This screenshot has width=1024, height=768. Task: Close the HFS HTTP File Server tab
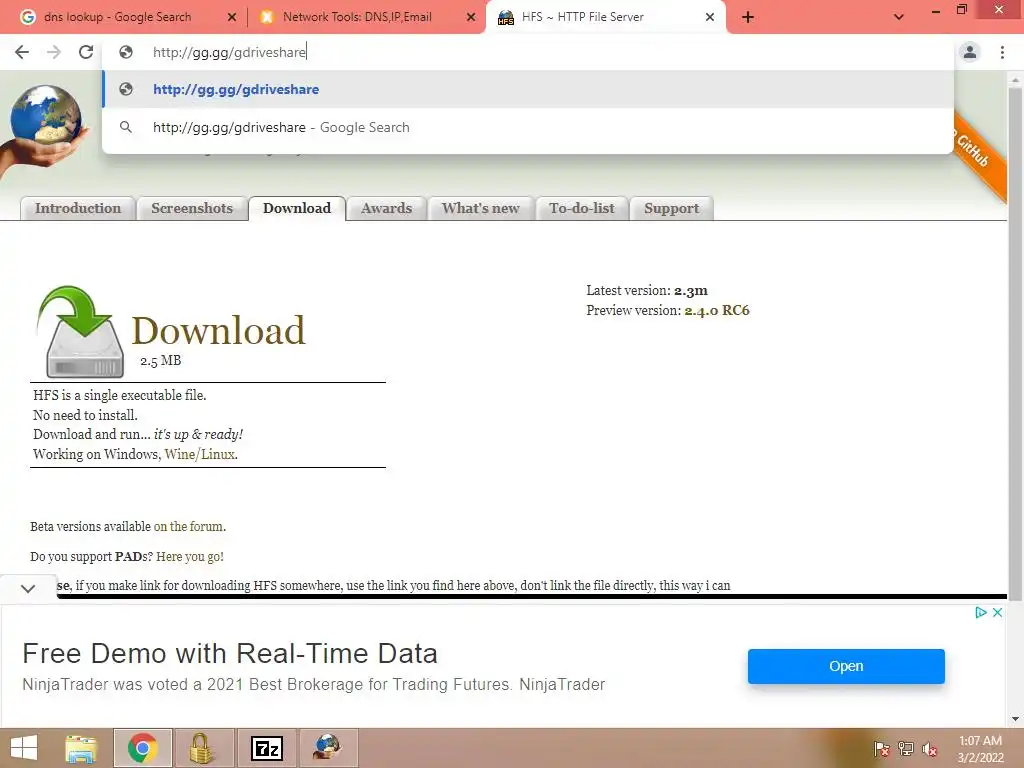click(710, 17)
